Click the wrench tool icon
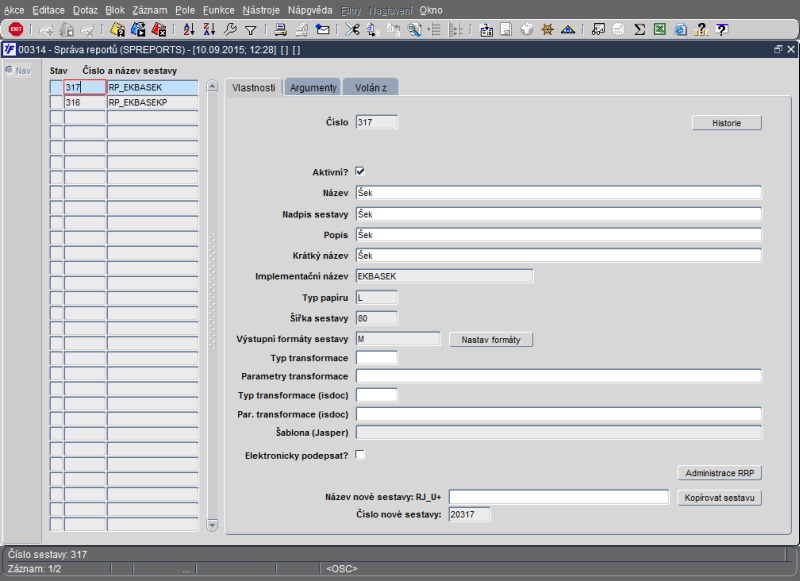 tap(231, 30)
